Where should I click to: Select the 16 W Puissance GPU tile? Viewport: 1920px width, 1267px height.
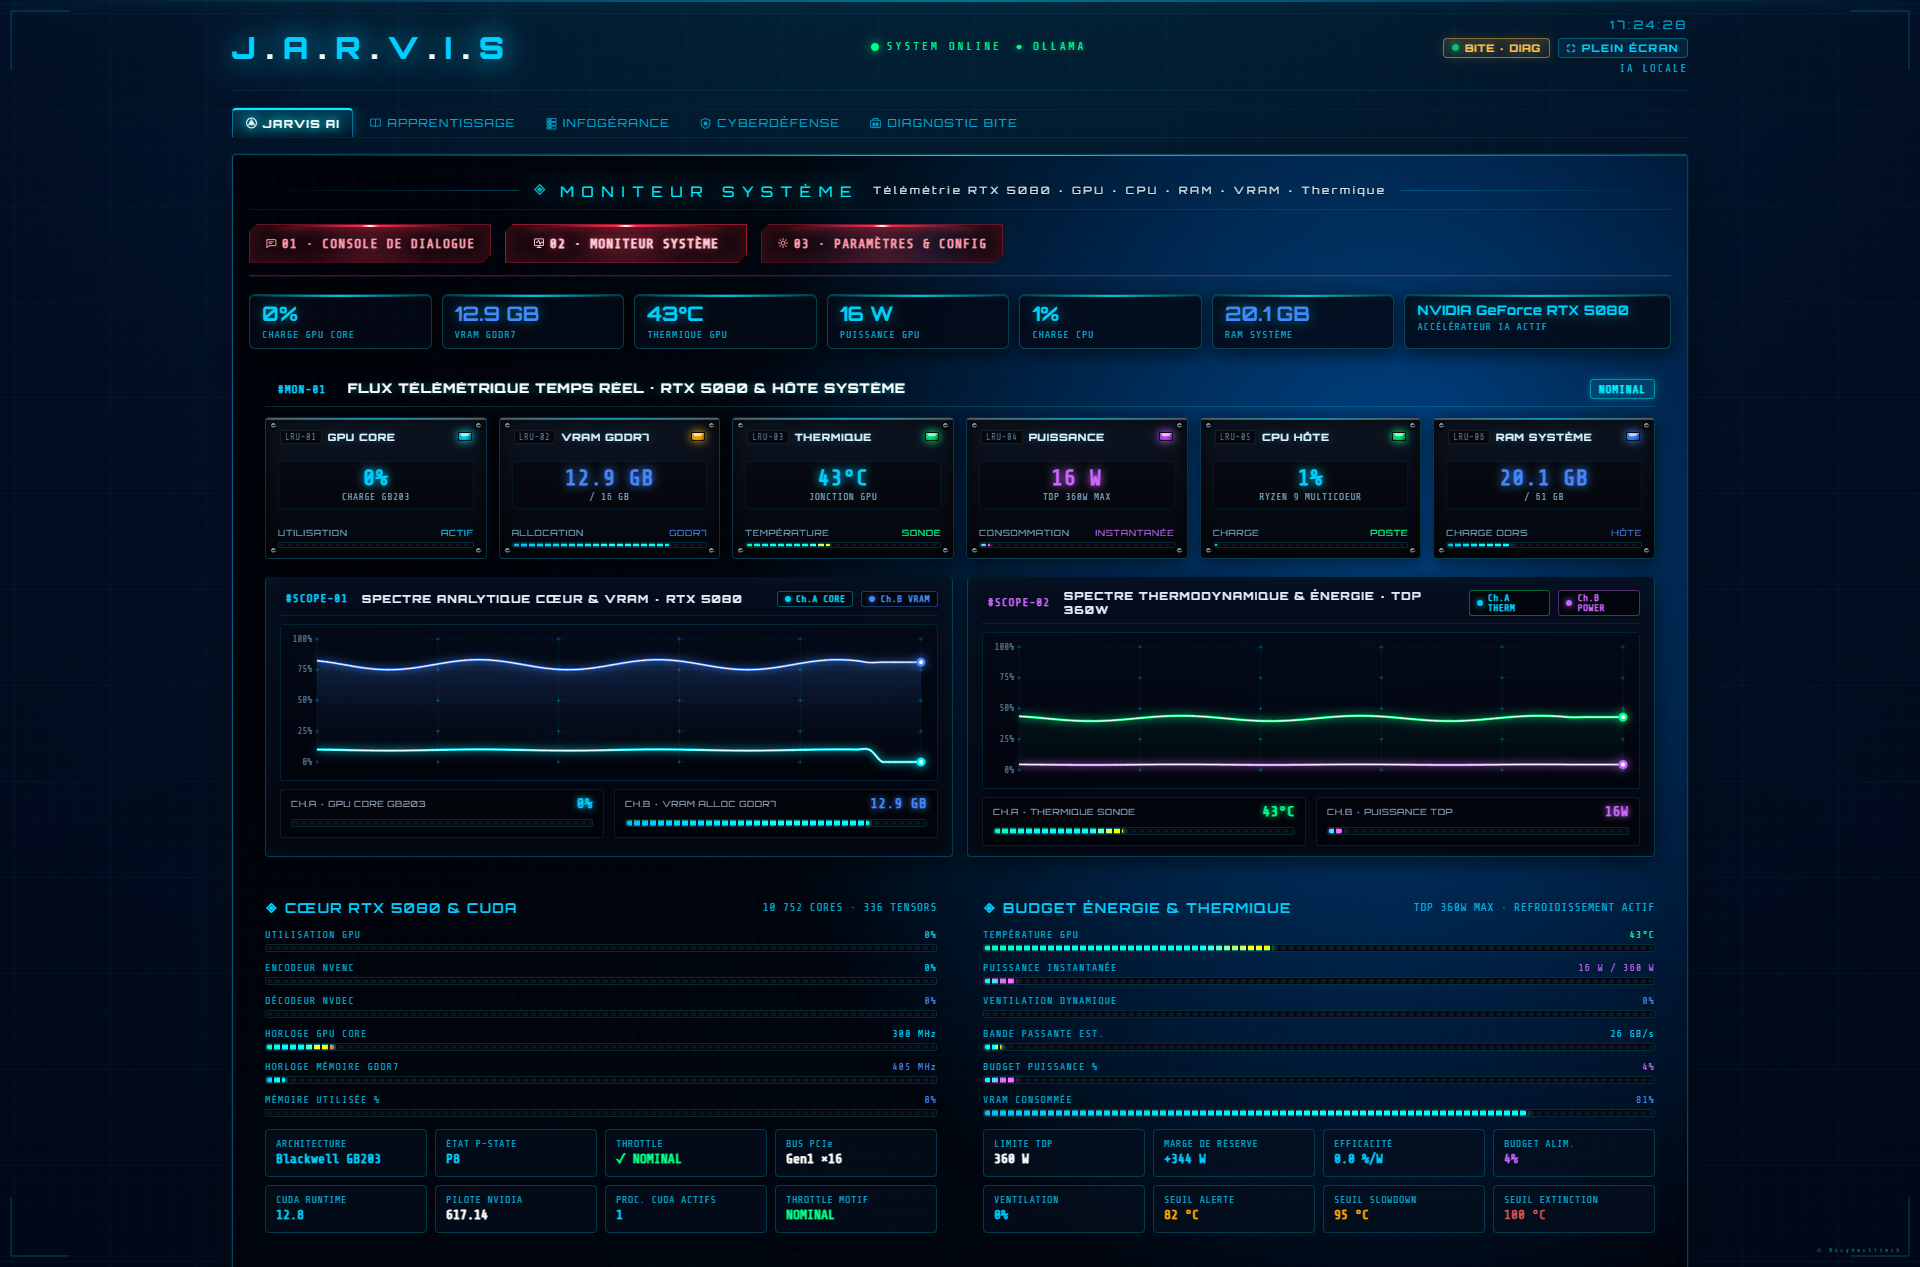pos(918,322)
